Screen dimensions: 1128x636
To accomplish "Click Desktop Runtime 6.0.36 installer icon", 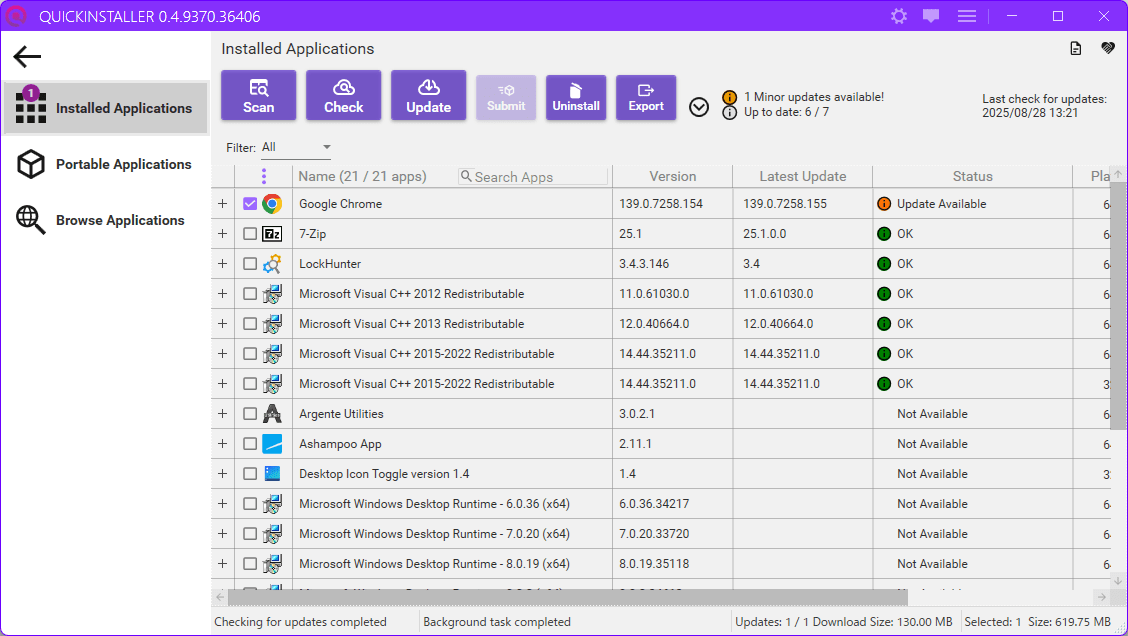I will click(x=272, y=504).
